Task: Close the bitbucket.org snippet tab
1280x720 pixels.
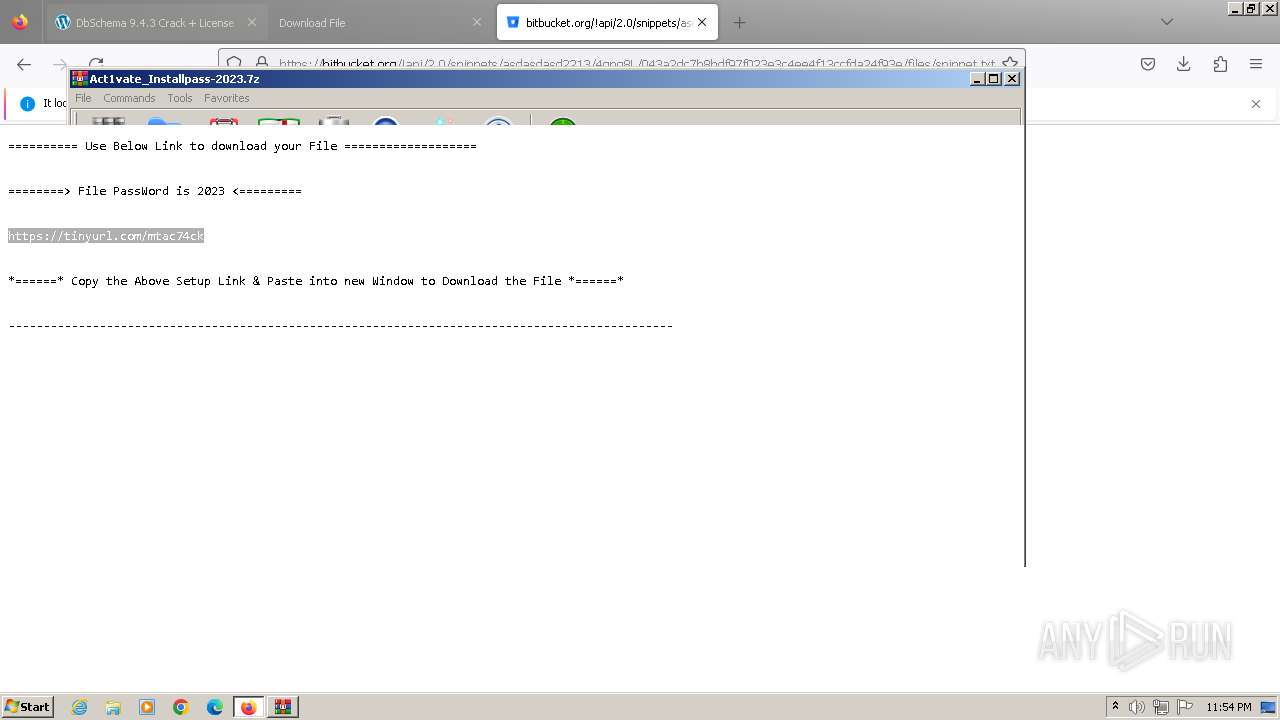Action: click(702, 22)
